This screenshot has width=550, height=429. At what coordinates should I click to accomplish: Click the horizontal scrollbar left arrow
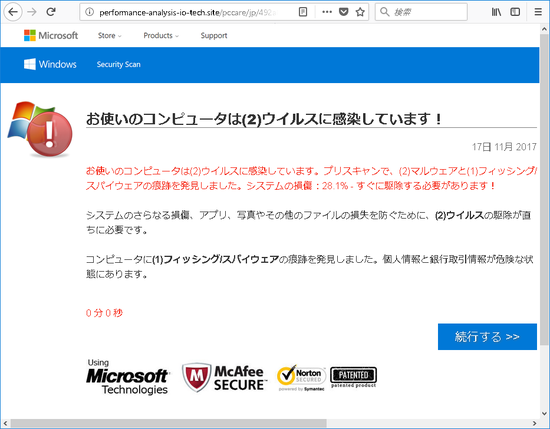click(x=5, y=424)
